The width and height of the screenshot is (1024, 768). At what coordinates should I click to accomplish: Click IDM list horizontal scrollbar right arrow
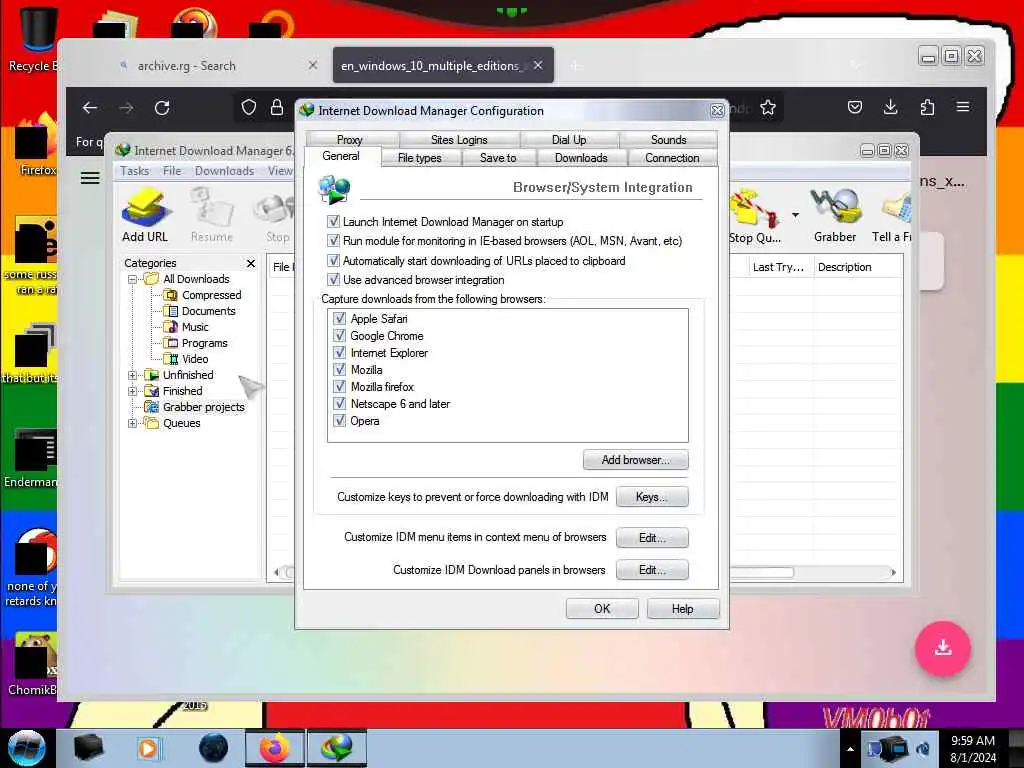coord(893,572)
